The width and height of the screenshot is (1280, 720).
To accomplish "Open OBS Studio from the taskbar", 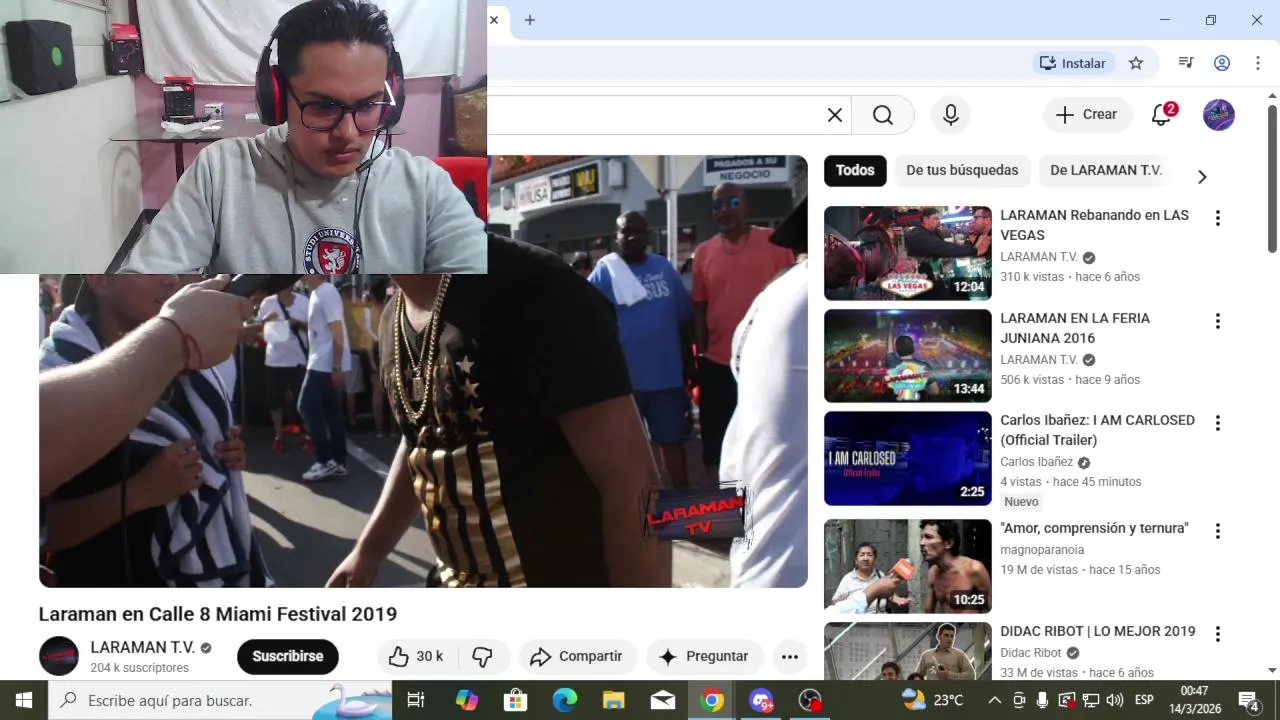I will pyautogui.click(x=810, y=700).
